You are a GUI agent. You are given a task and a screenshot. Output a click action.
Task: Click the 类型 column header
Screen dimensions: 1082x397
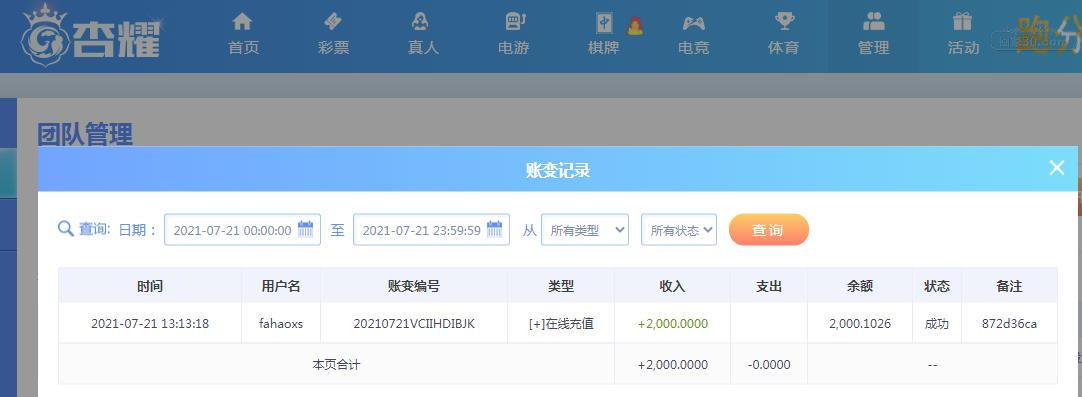561,286
